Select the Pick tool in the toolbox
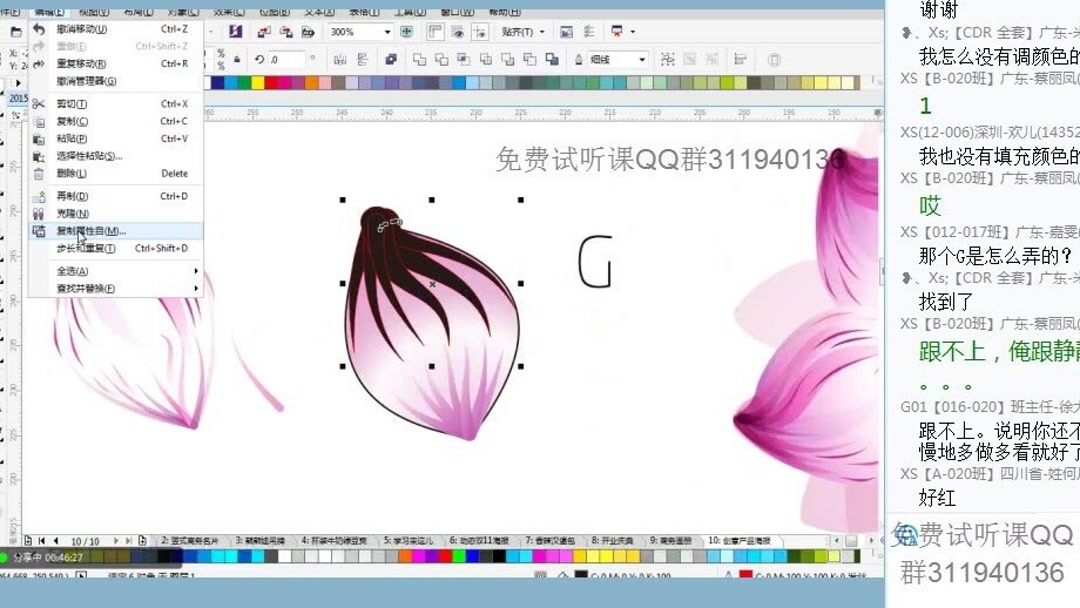1080x608 pixels. (6, 90)
